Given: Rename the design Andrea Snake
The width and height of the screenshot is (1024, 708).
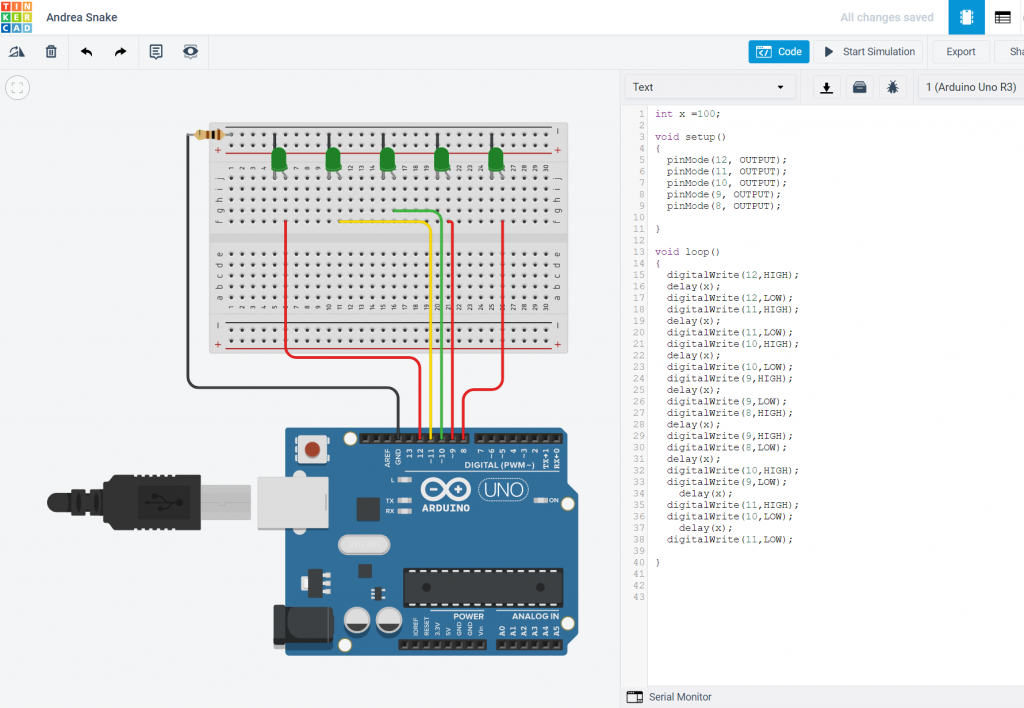Looking at the screenshot, I should [x=82, y=18].
